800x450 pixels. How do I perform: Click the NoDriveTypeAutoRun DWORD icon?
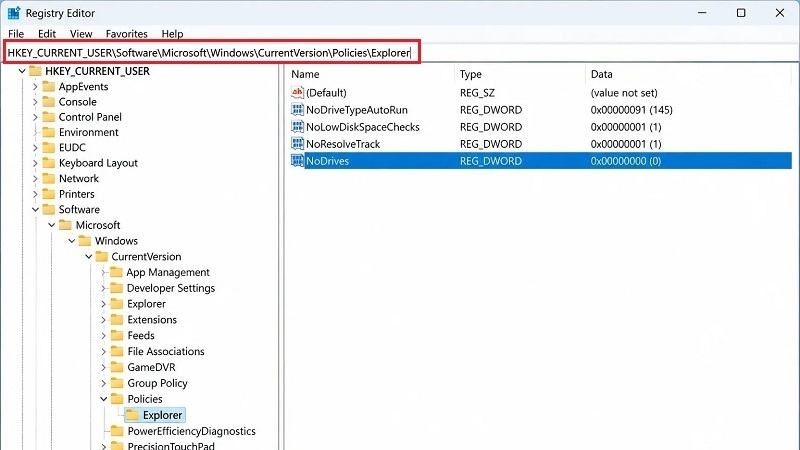click(297, 110)
